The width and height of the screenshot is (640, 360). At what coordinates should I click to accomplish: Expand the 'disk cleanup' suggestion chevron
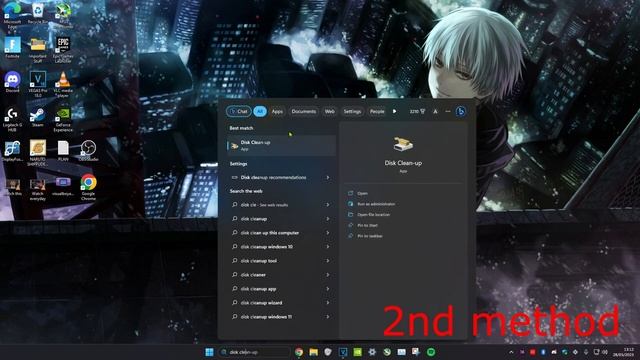pyautogui.click(x=328, y=219)
